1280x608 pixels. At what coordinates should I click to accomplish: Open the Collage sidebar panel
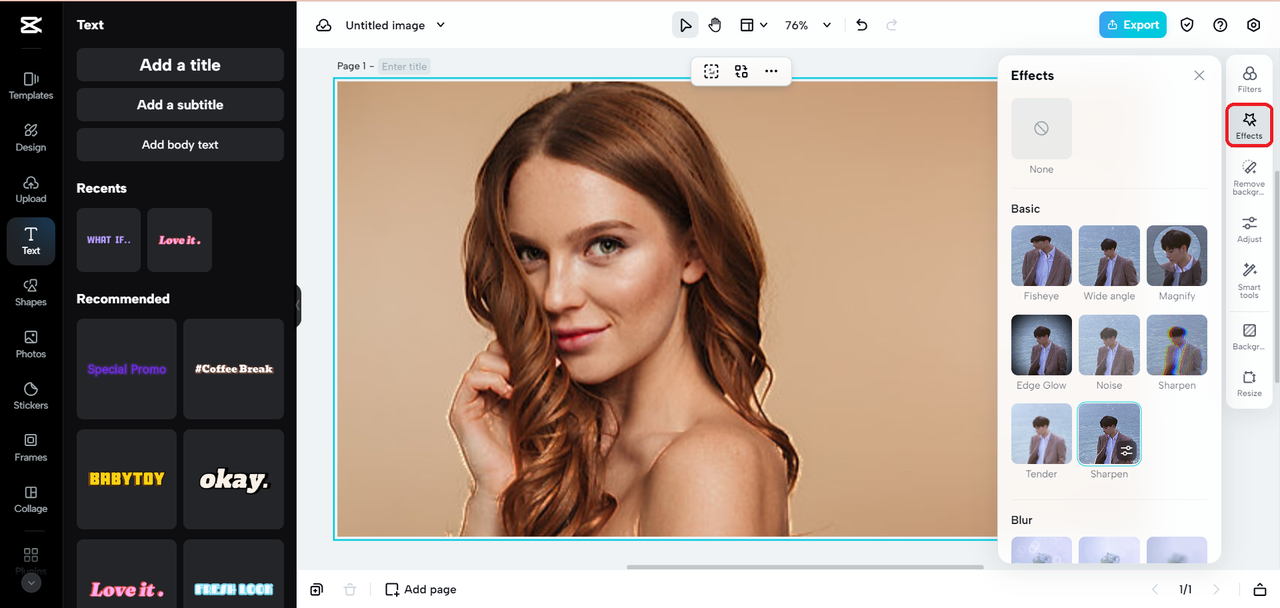[x=31, y=499]
